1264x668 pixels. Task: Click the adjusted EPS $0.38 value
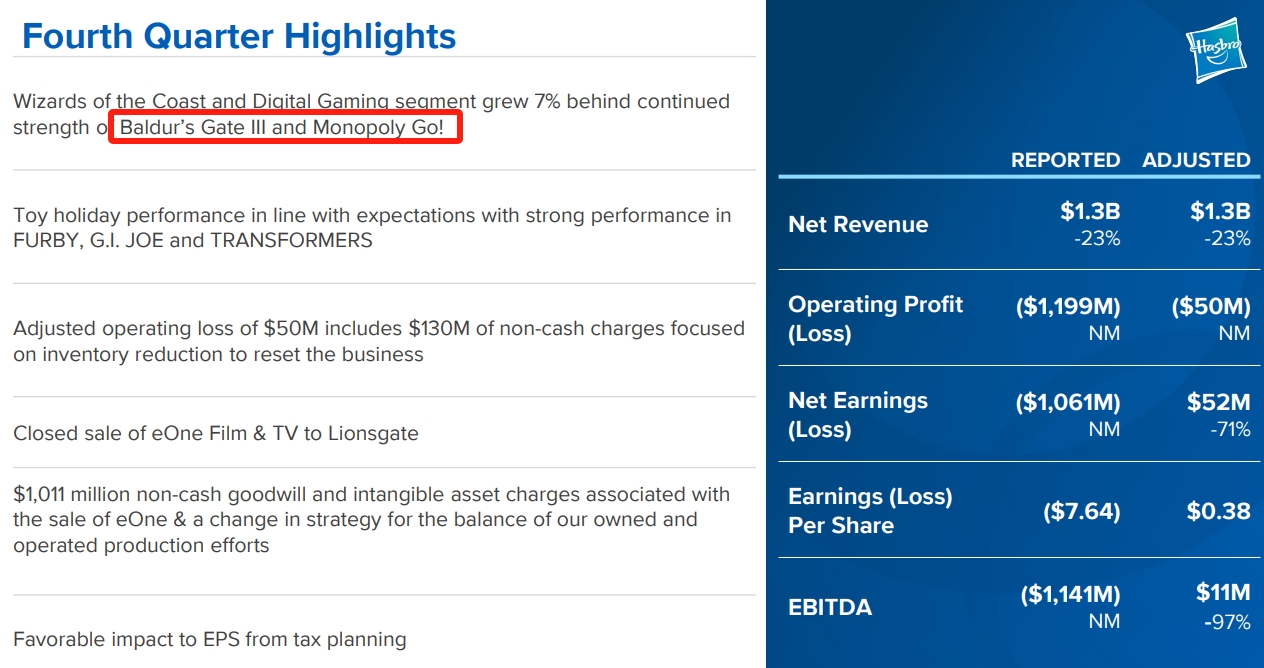pos(1219,512)
